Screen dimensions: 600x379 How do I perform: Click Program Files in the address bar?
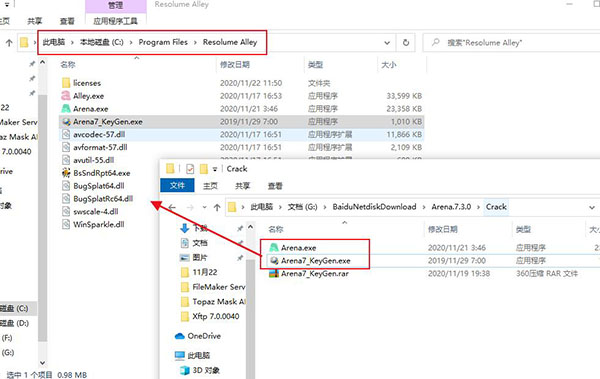(x=163, y=42)
